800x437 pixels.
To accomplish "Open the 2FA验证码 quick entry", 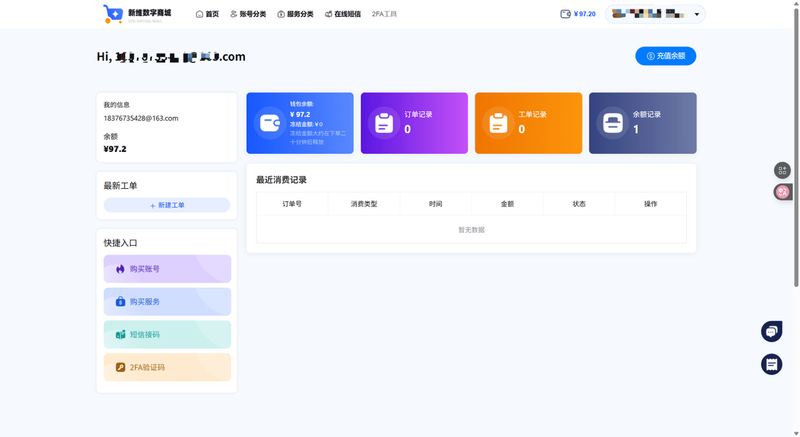I will click(167, 367).
